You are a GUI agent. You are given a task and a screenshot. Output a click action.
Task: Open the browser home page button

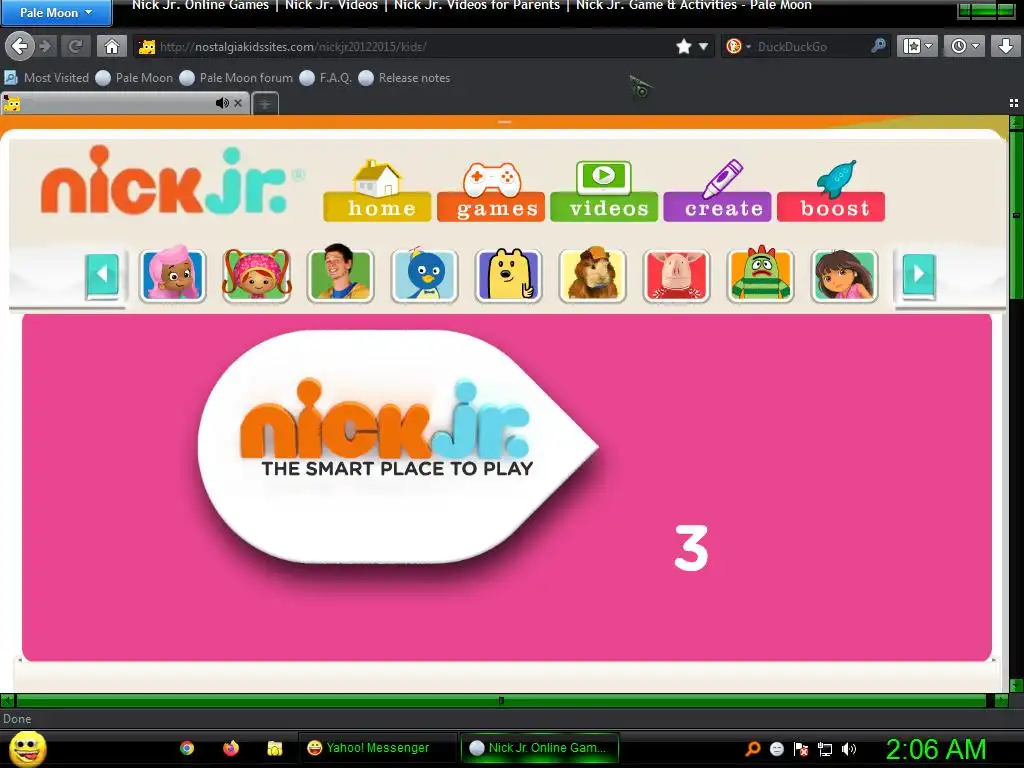click(x=112, y=46)
